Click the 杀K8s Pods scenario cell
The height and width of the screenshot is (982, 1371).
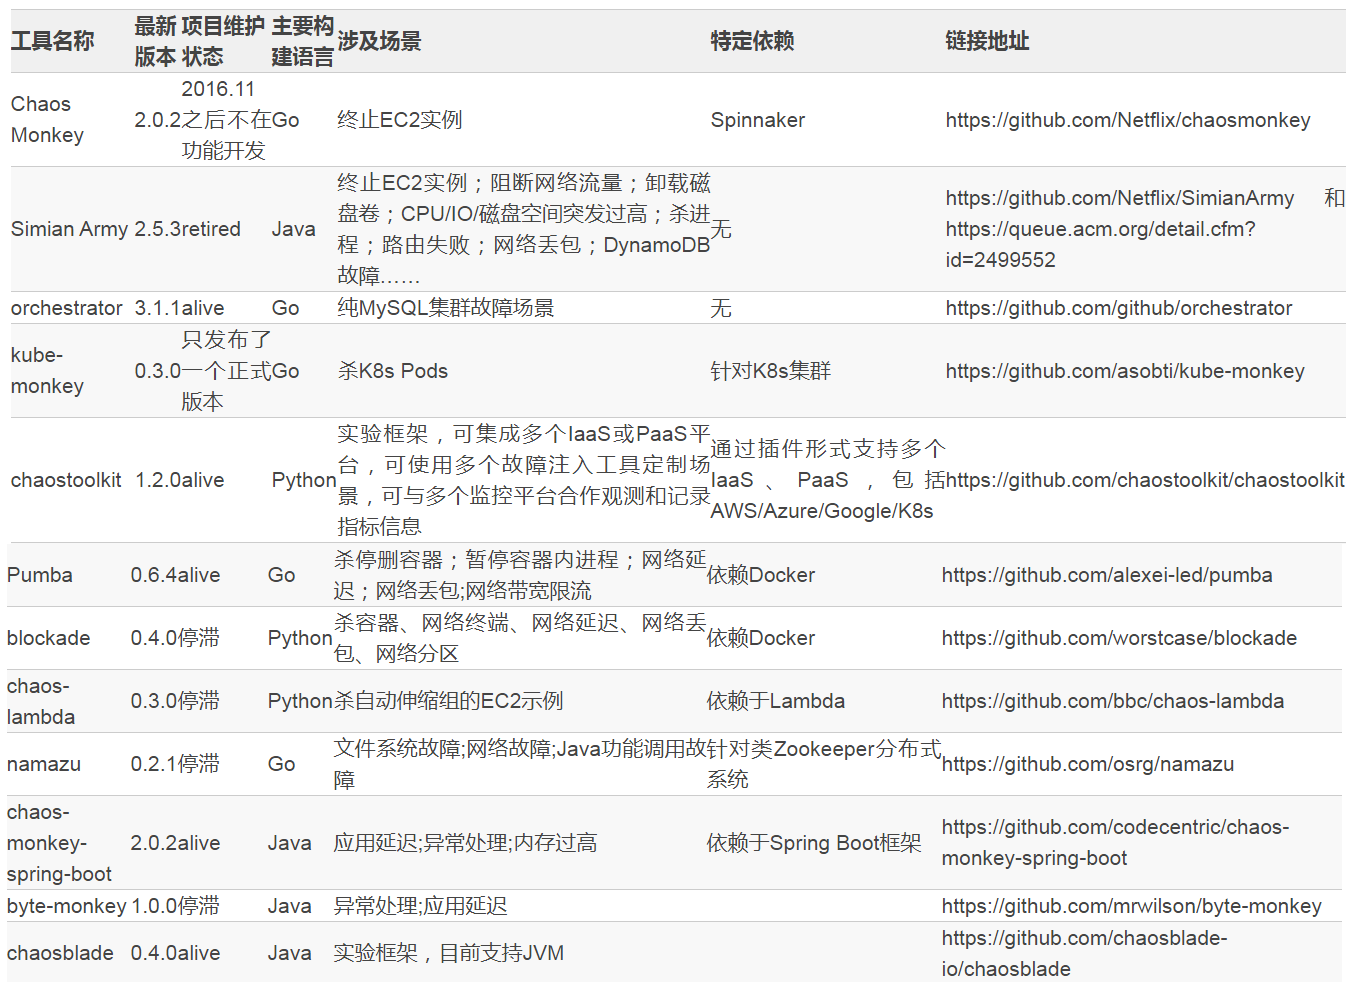pyautogui.click(x=393, y=371)
